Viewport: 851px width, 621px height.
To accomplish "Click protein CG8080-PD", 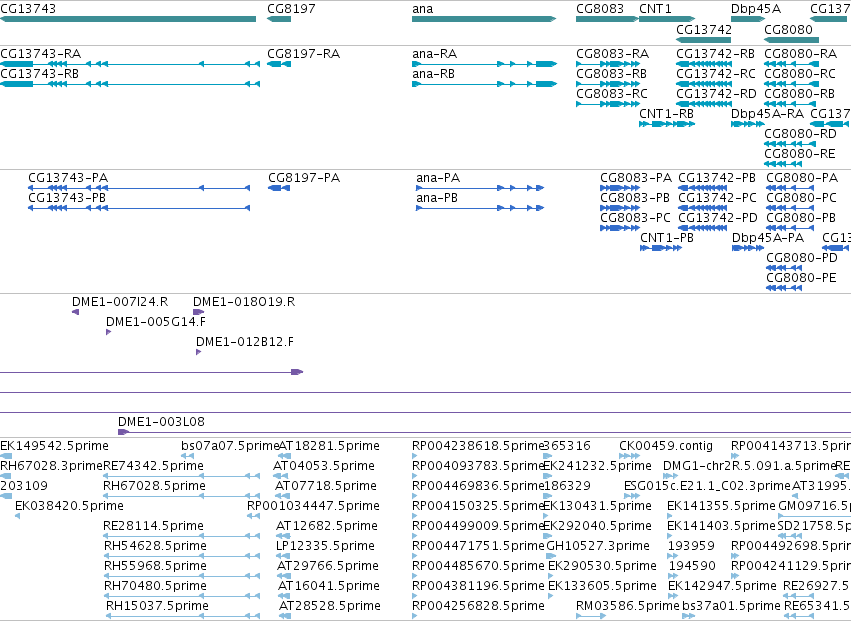I will click(x=784, y=268).
